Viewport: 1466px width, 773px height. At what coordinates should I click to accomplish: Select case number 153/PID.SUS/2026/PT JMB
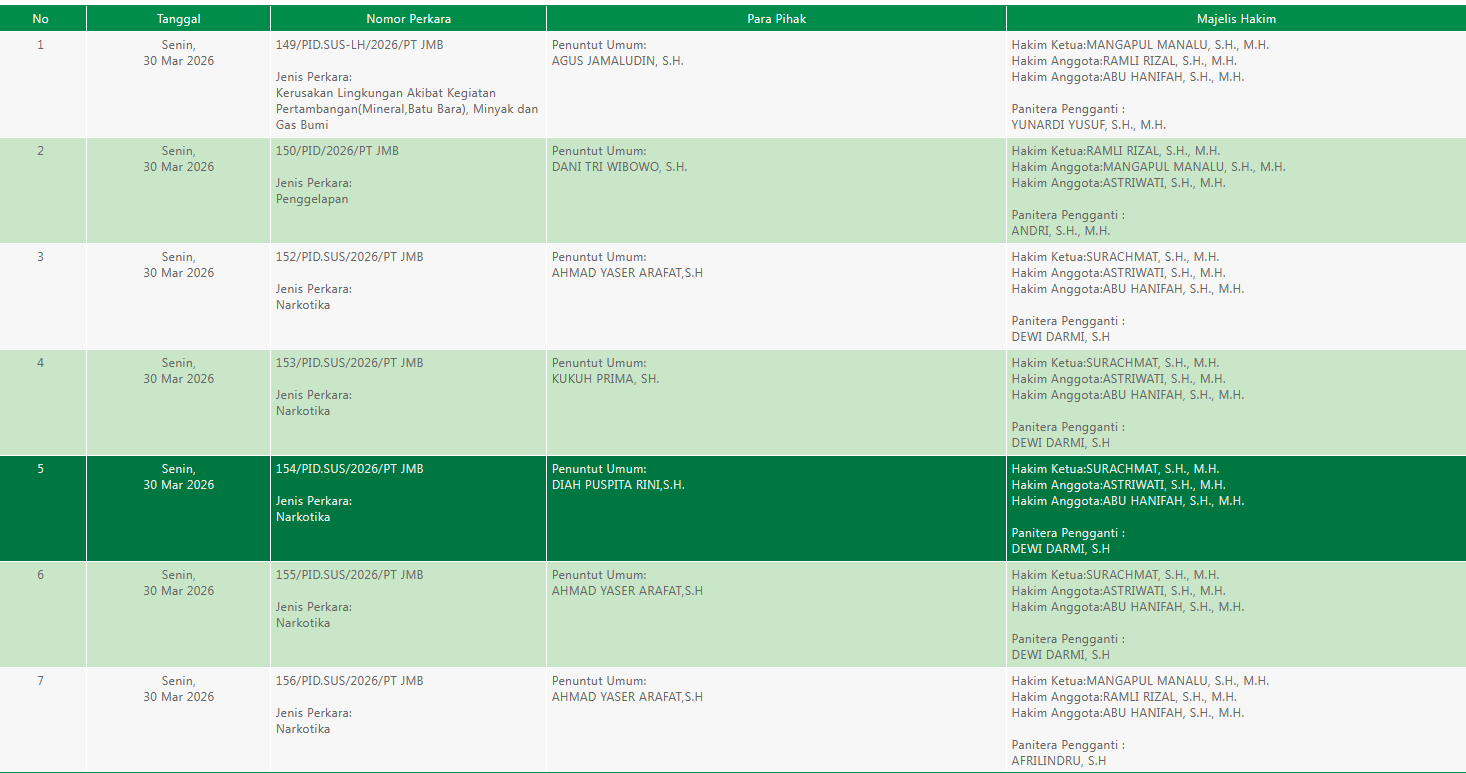[349, 363]
